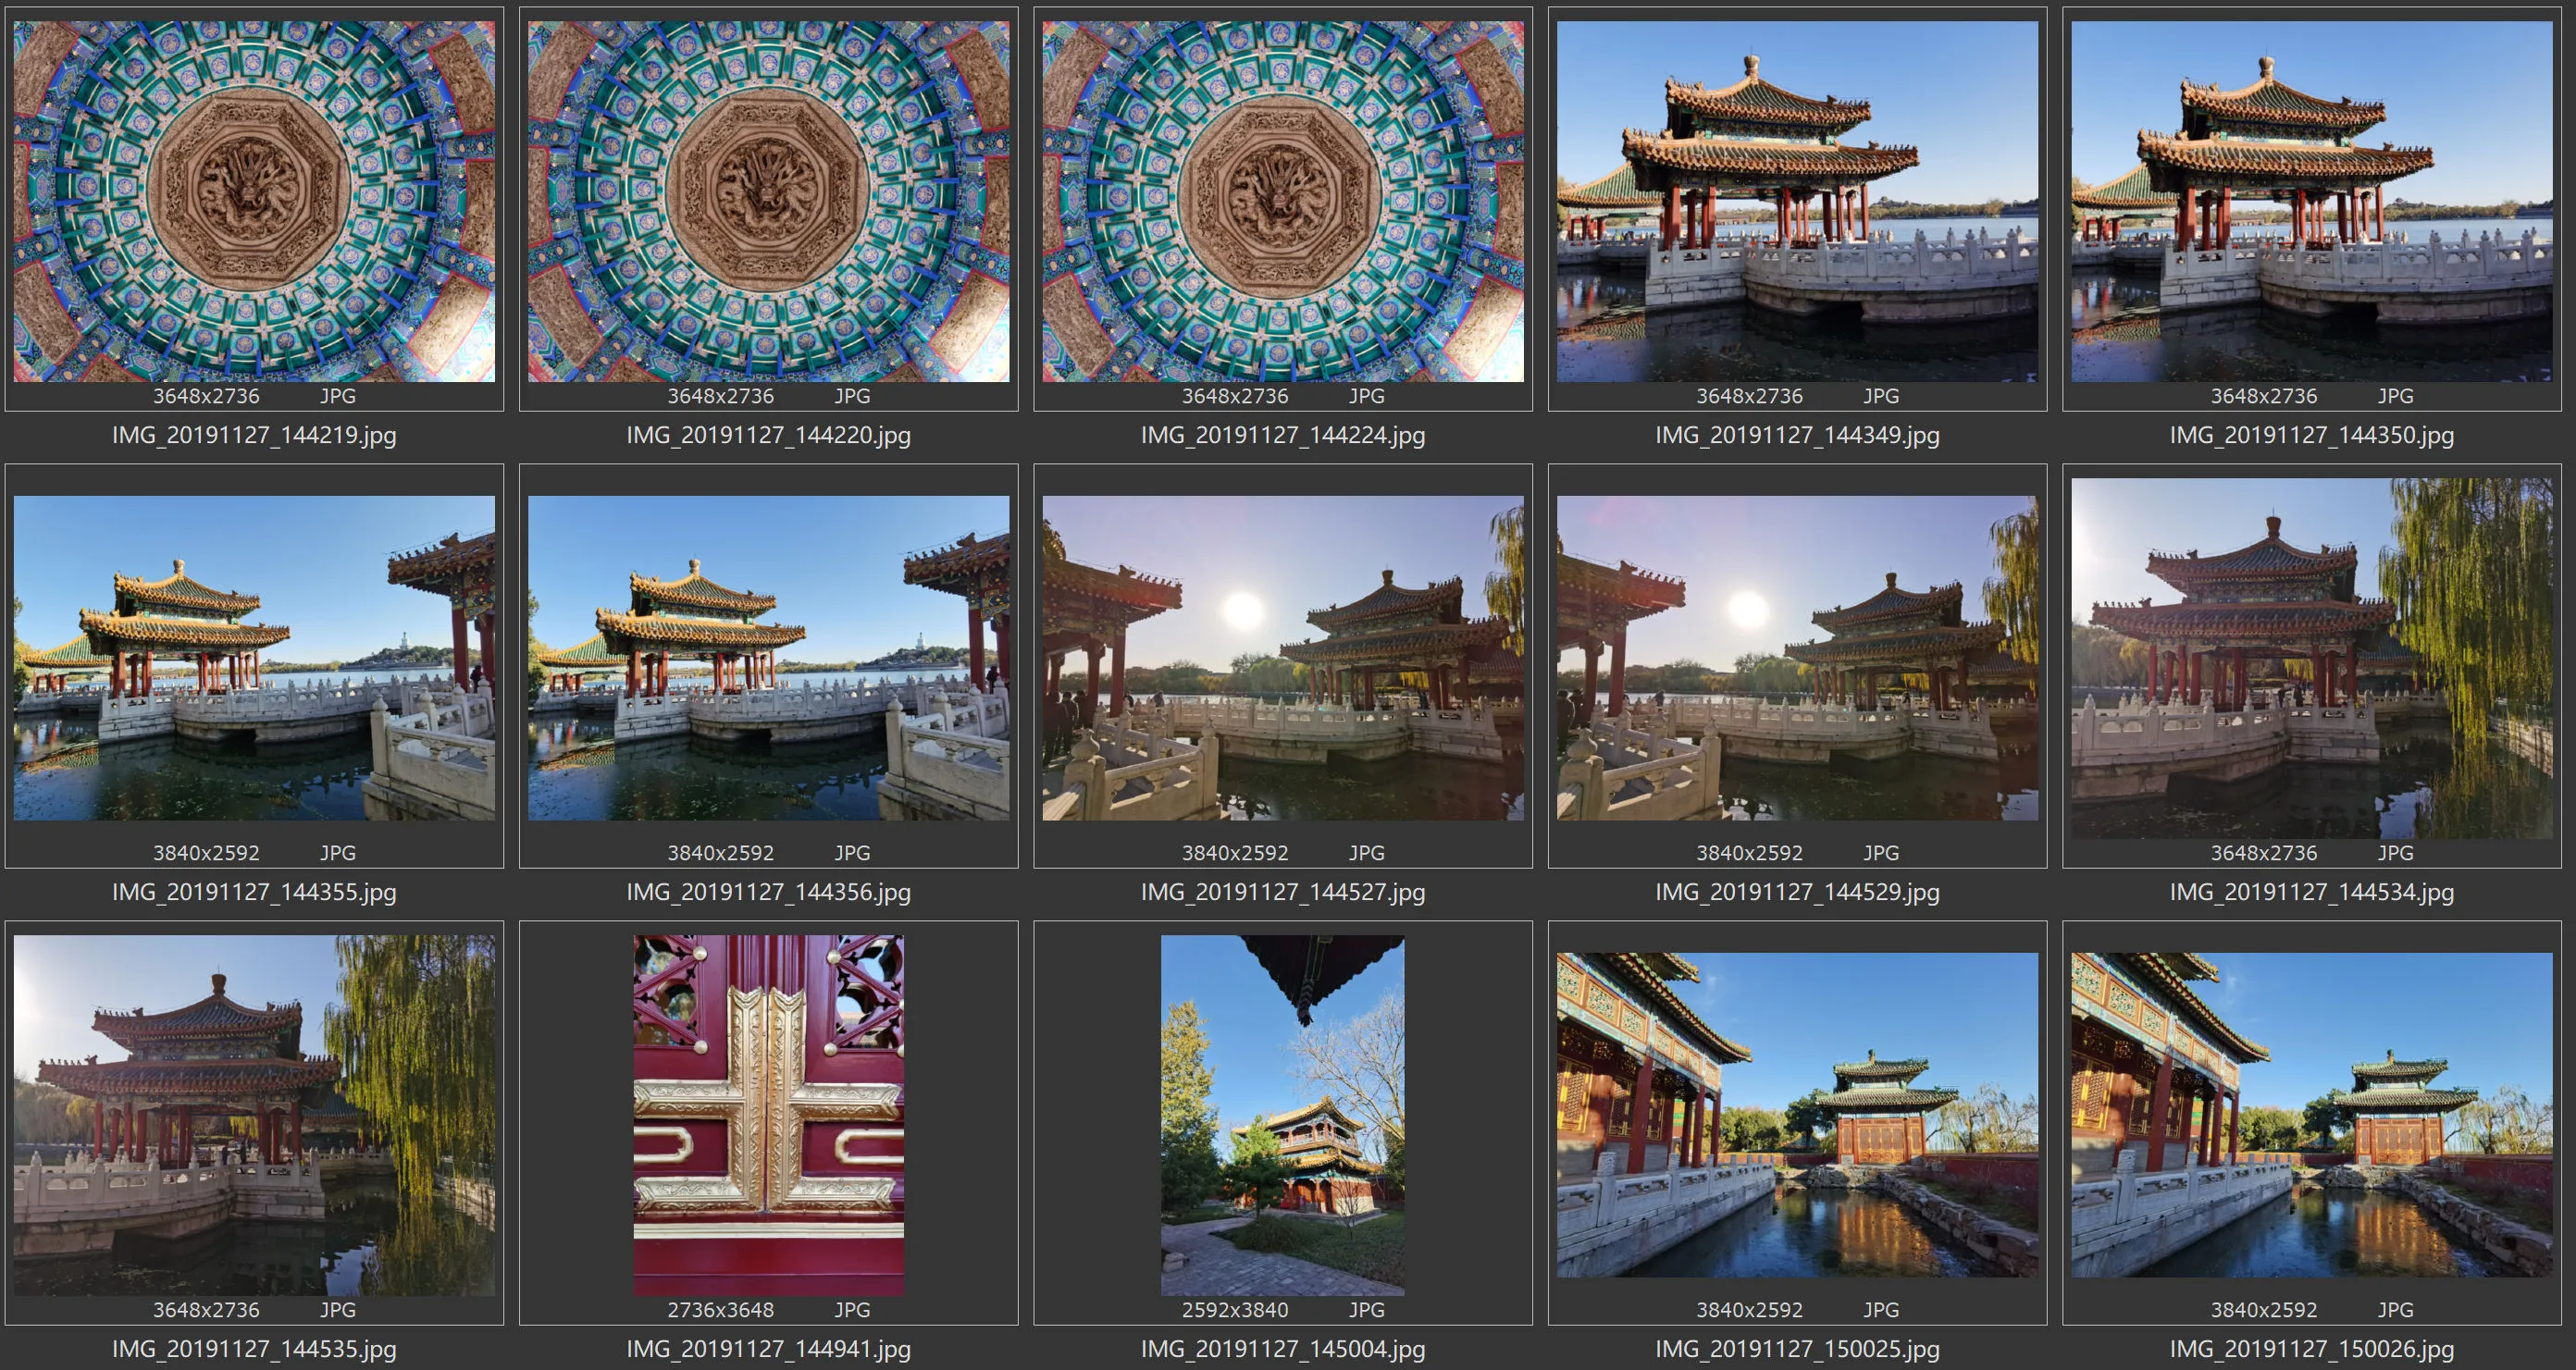Screen dimensions: 2576x1370
Task: Click the JPG format label of IMG_20191127_144535
Action: (x=338, y=1310)
